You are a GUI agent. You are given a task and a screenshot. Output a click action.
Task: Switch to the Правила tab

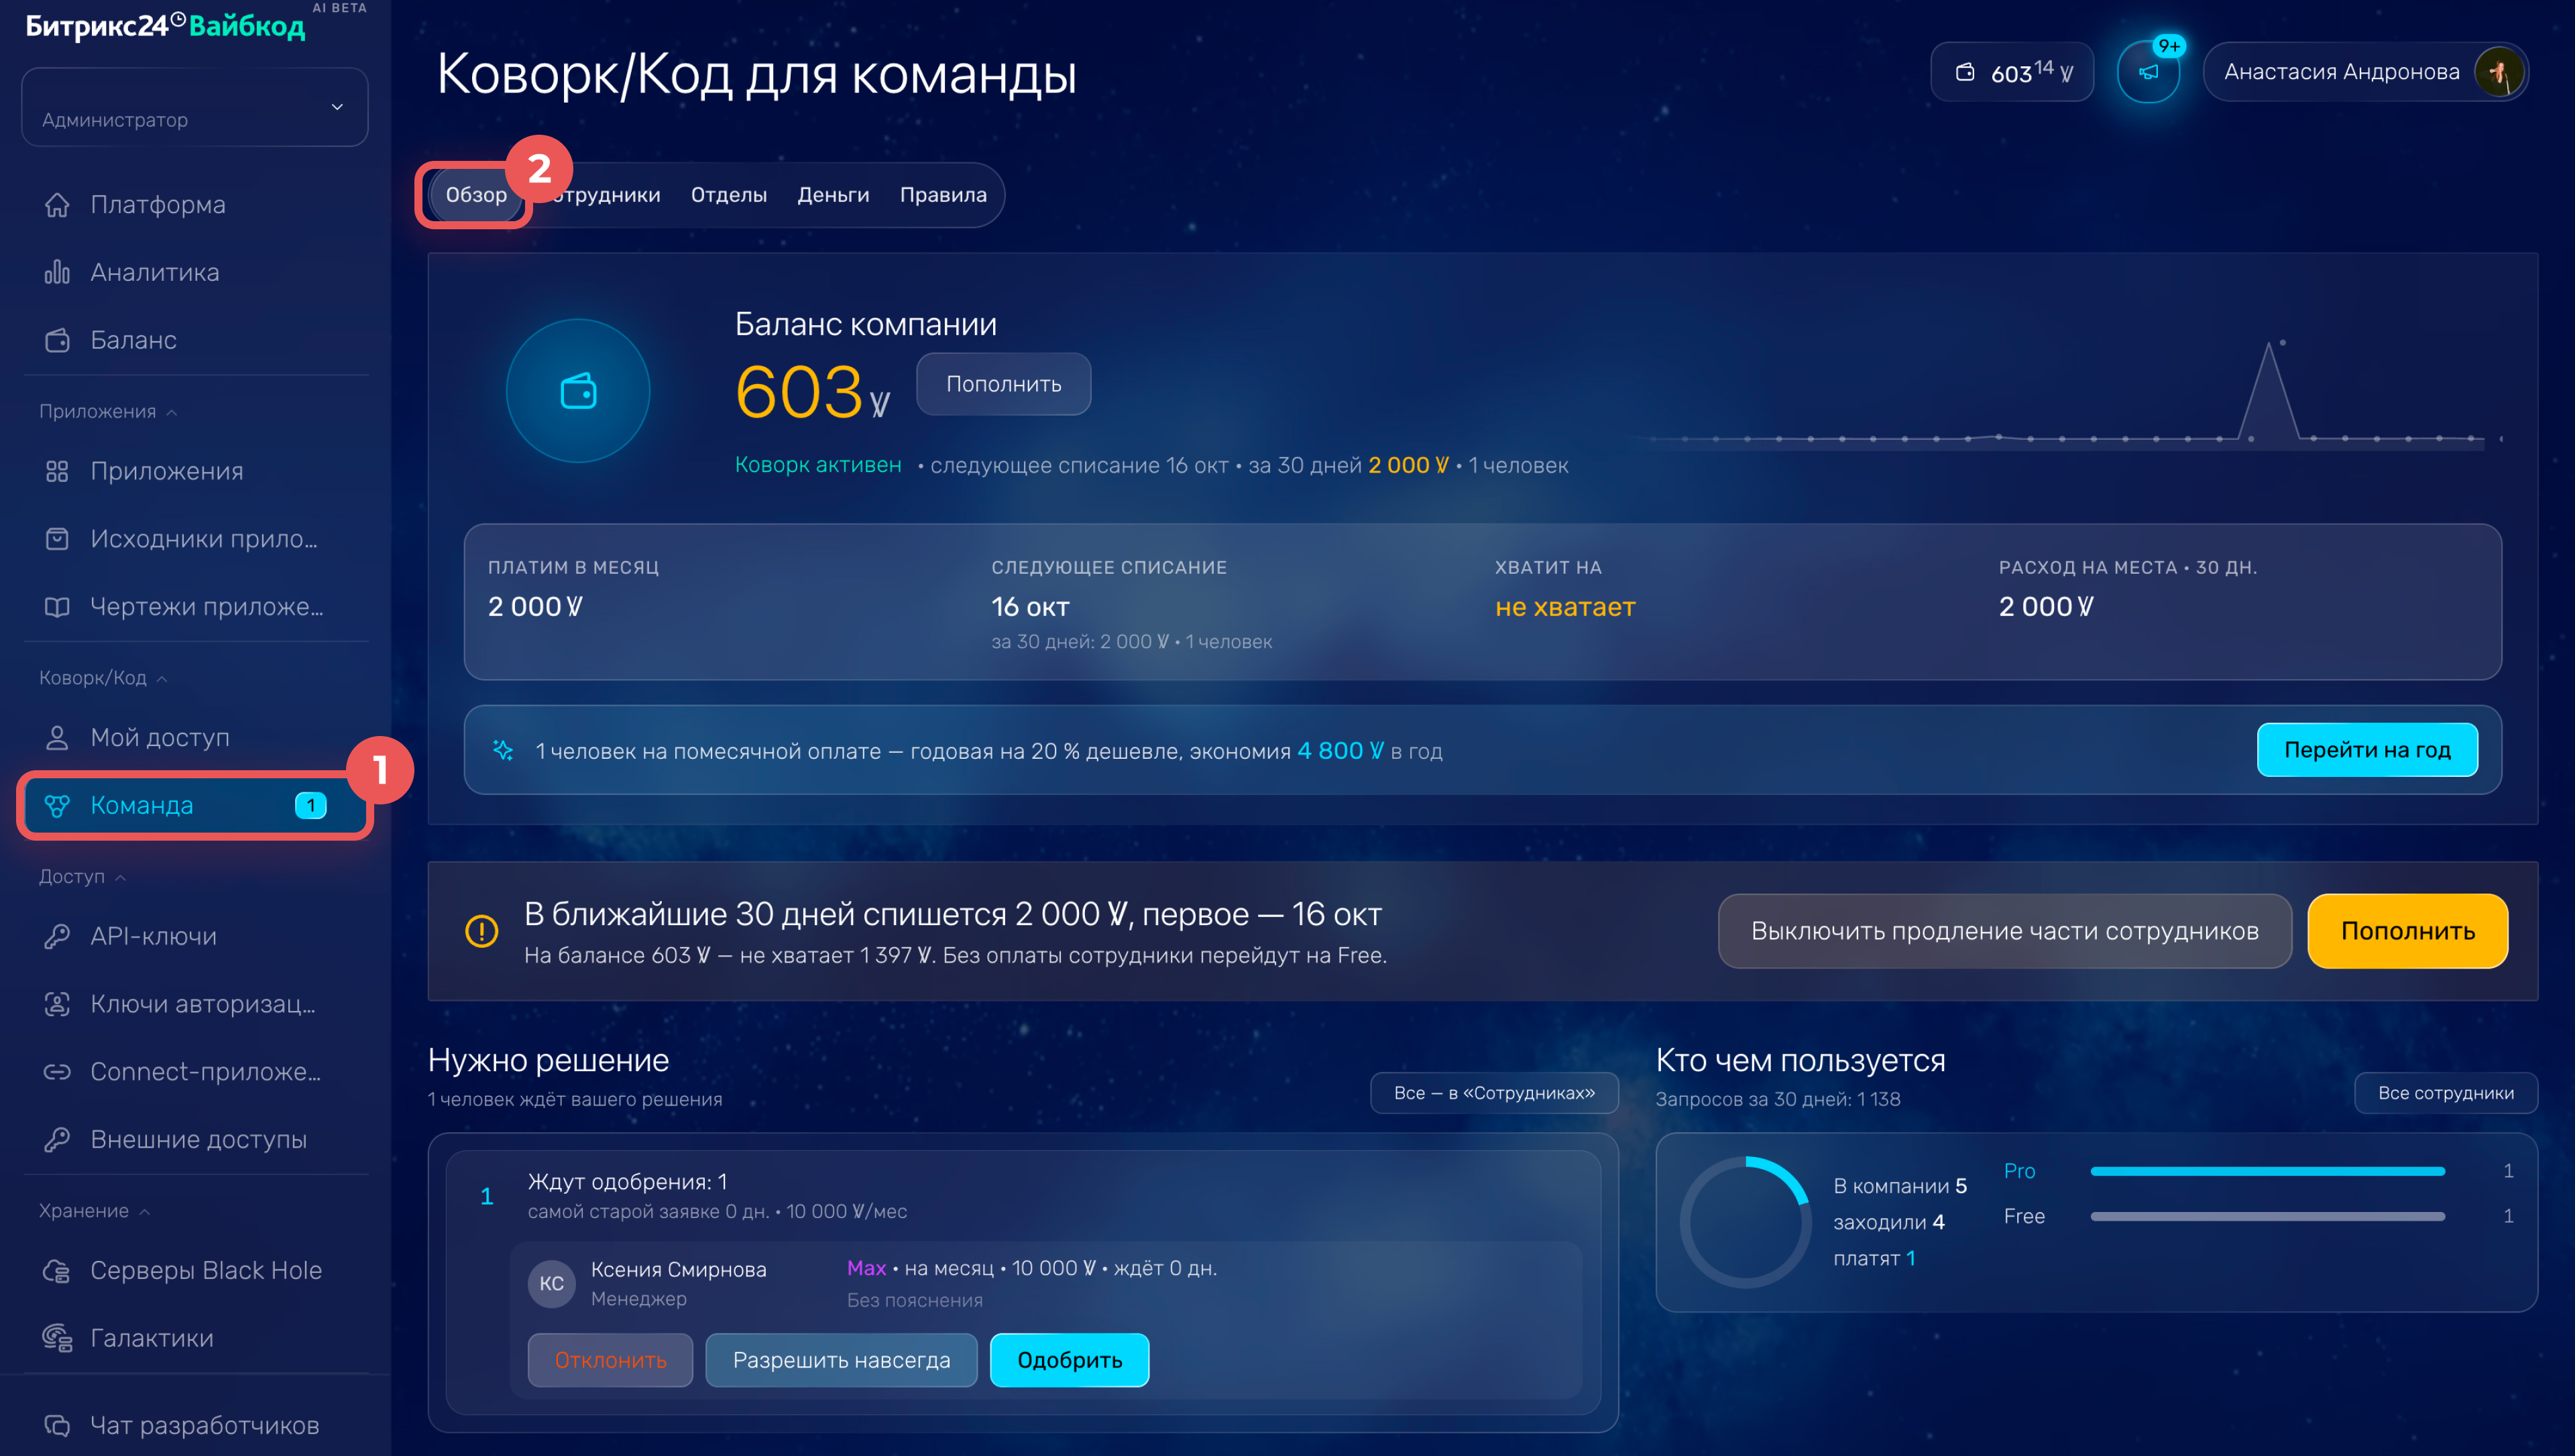(943, 195)
